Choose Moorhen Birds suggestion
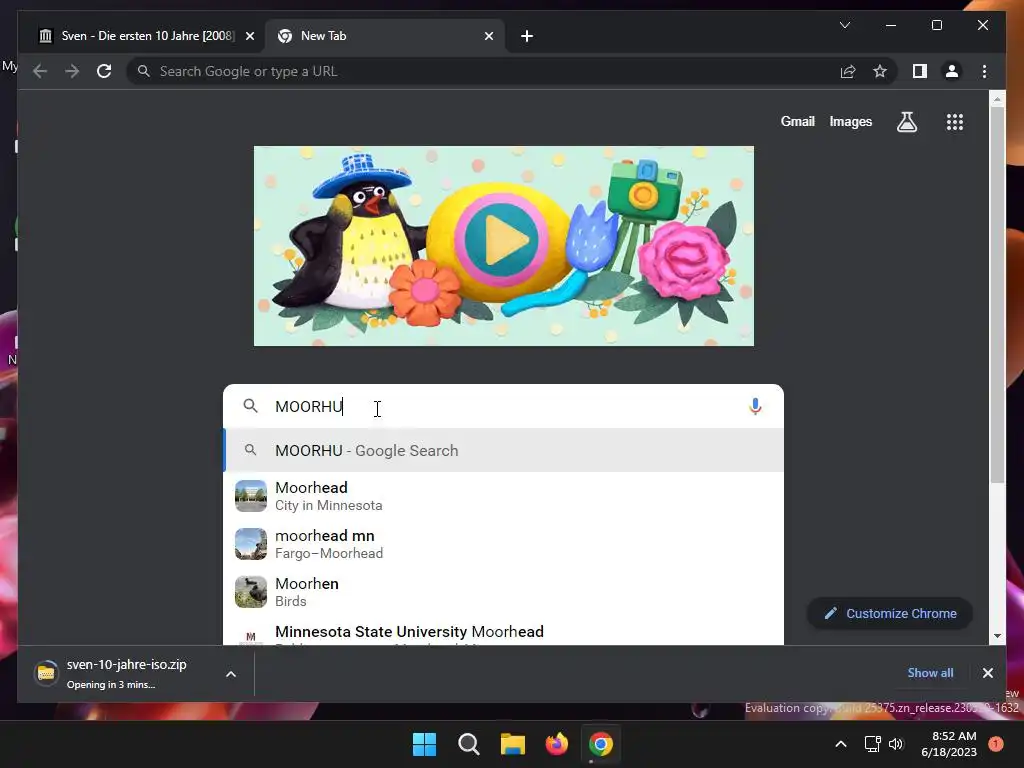Screen dimensions: 1024x768 pos(503,592)
